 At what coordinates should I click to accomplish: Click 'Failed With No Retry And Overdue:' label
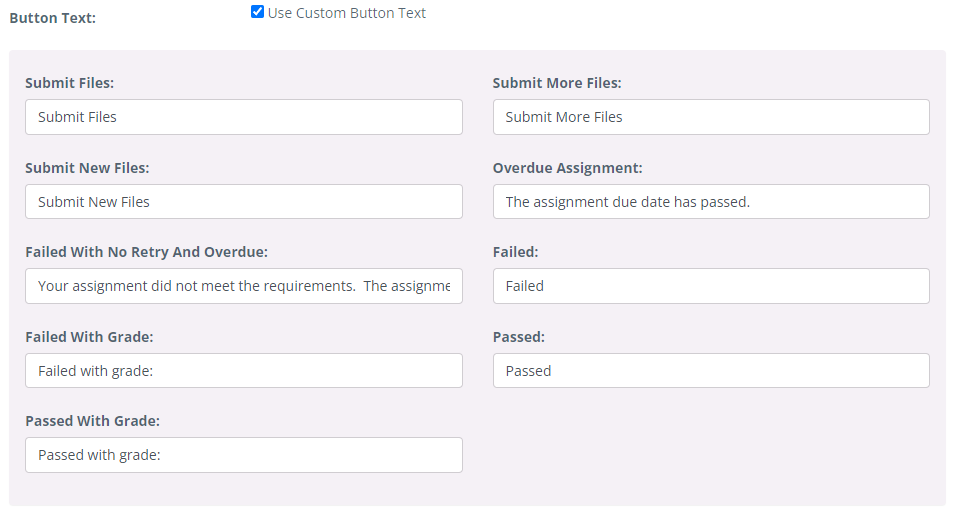[x=147, y=251]
